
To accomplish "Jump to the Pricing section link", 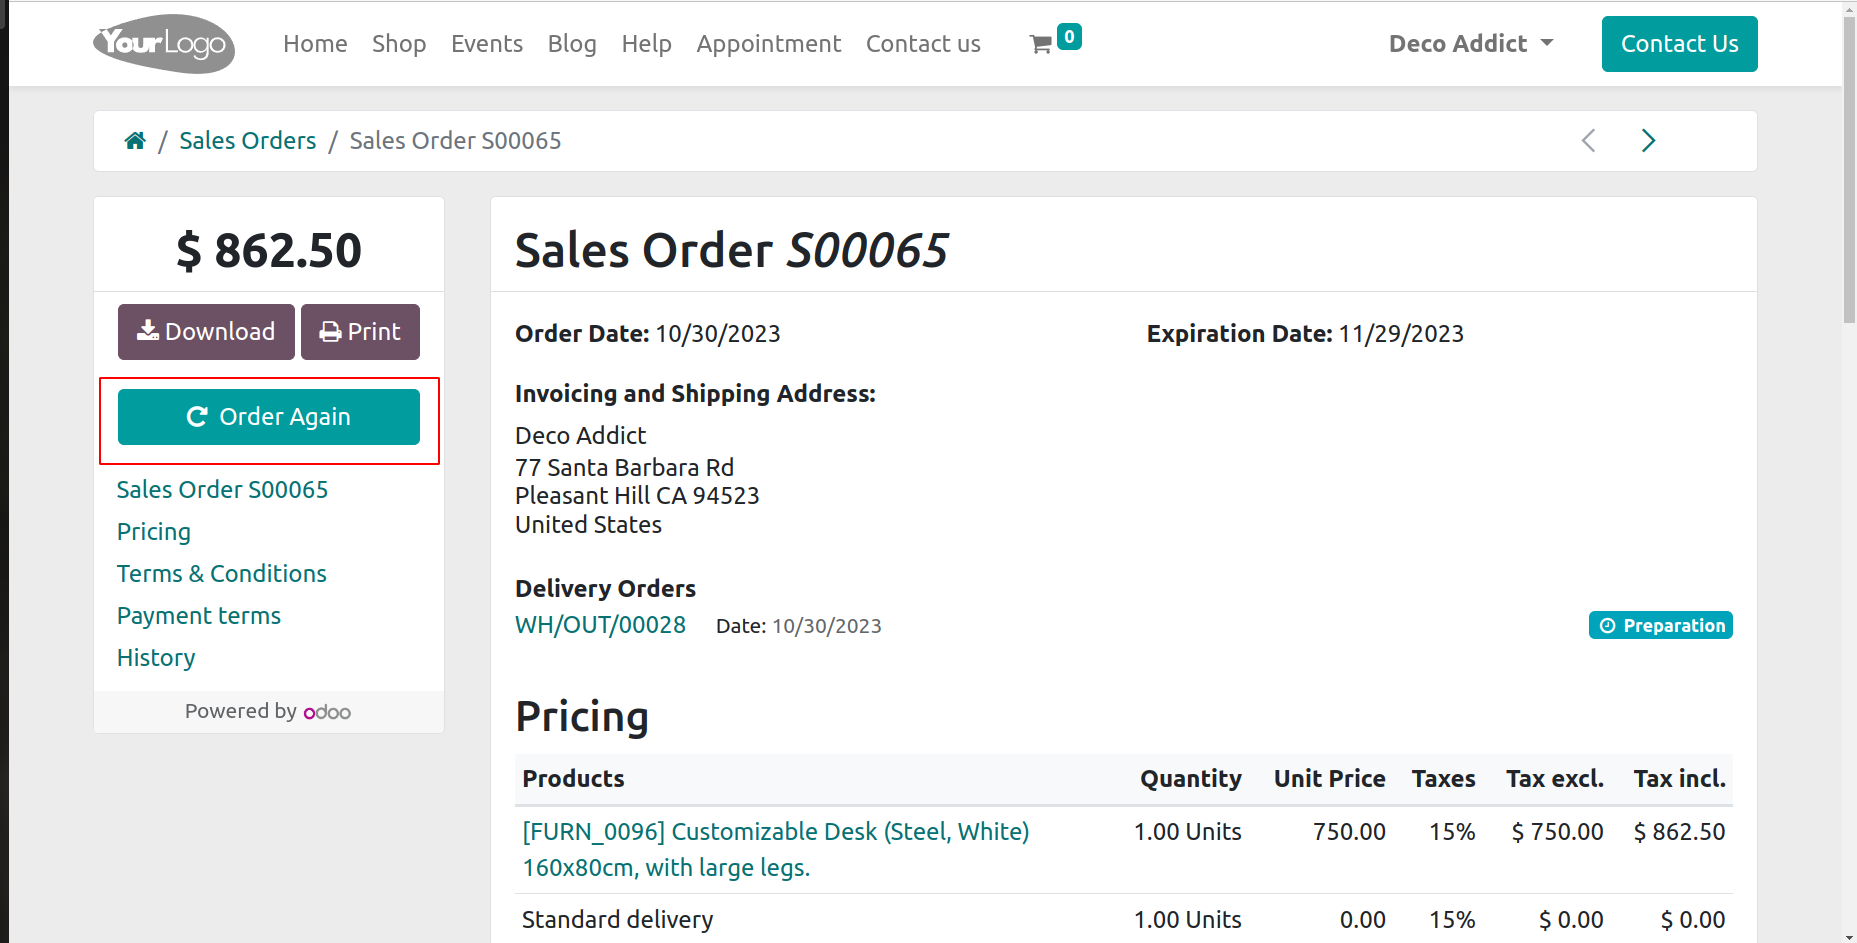I will tap(154, 532).
